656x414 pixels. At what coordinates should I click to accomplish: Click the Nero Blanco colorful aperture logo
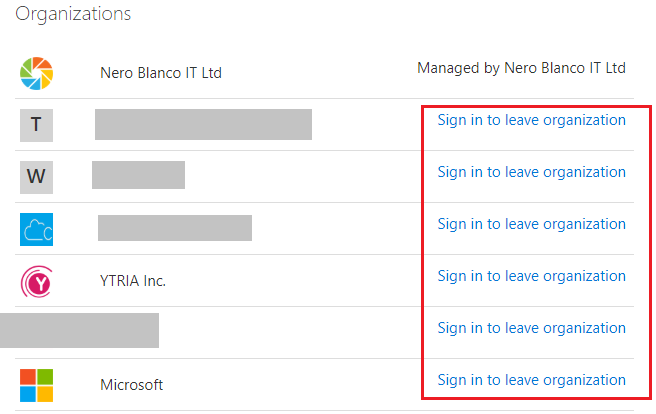36,73
